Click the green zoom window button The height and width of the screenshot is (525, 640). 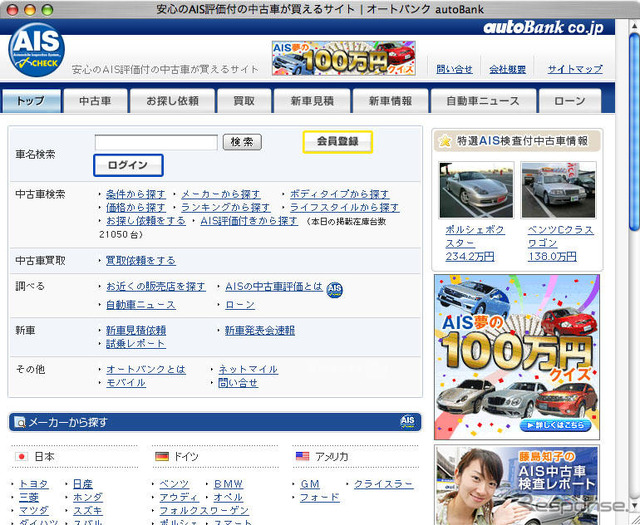point(48,9)
